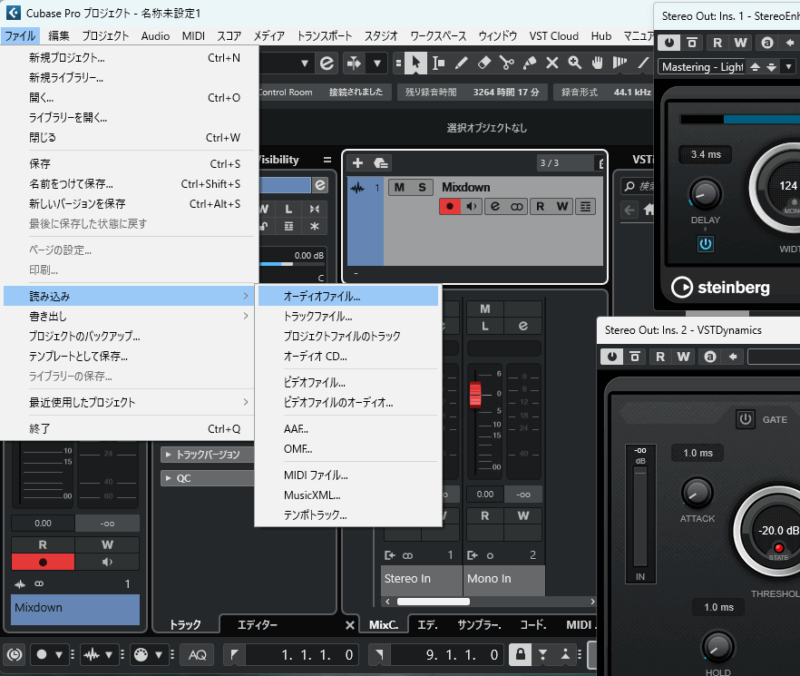Image resolution: width=800 pixels, height=676 pixels.
Task: Select the Mixdown channel name in inspector
Action: pos(76,609)
